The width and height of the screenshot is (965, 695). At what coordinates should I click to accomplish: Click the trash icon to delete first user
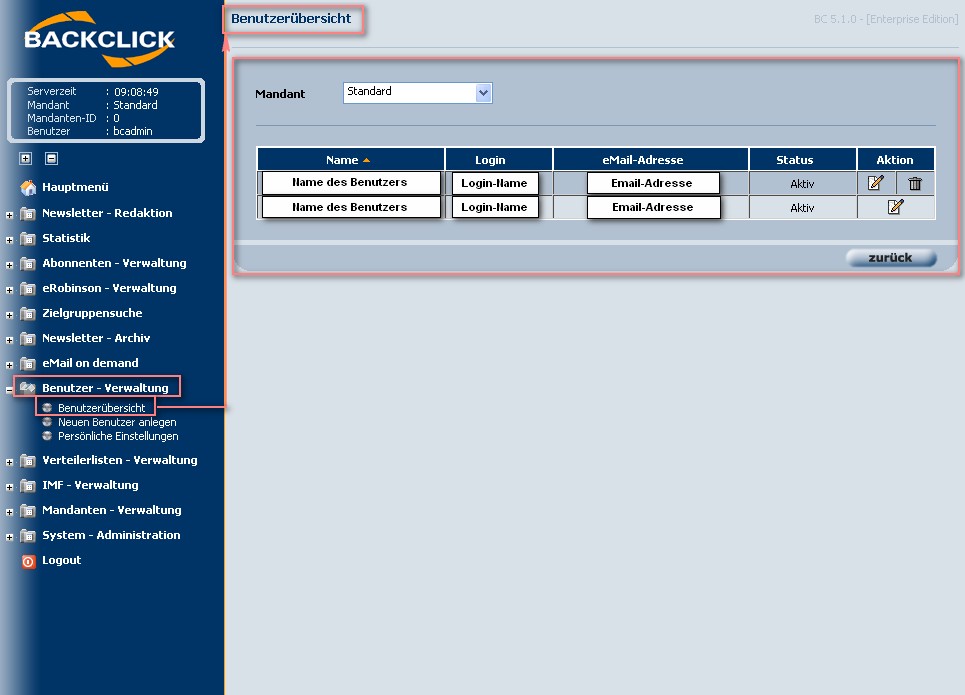[x=914, y=183]
